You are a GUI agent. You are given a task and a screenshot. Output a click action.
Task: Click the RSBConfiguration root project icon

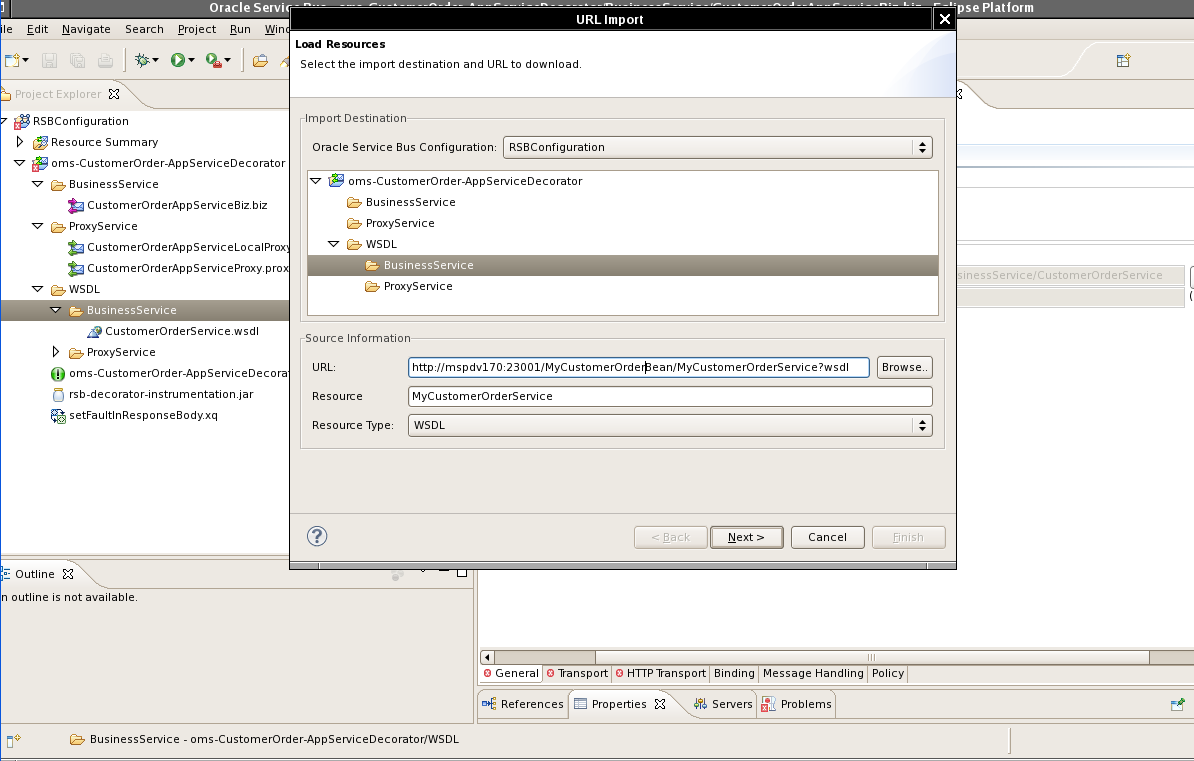pyautogui.click(x=22, y=121)
